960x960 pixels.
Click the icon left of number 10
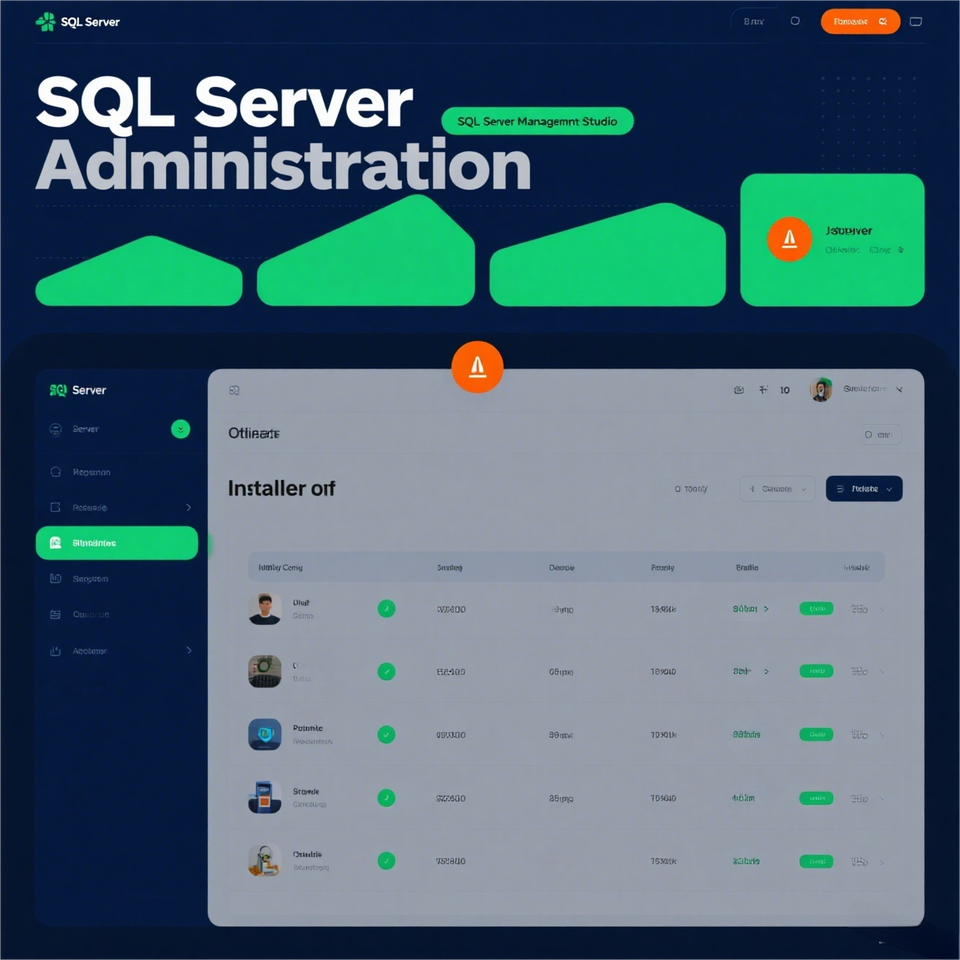click(x=763, y=389)
